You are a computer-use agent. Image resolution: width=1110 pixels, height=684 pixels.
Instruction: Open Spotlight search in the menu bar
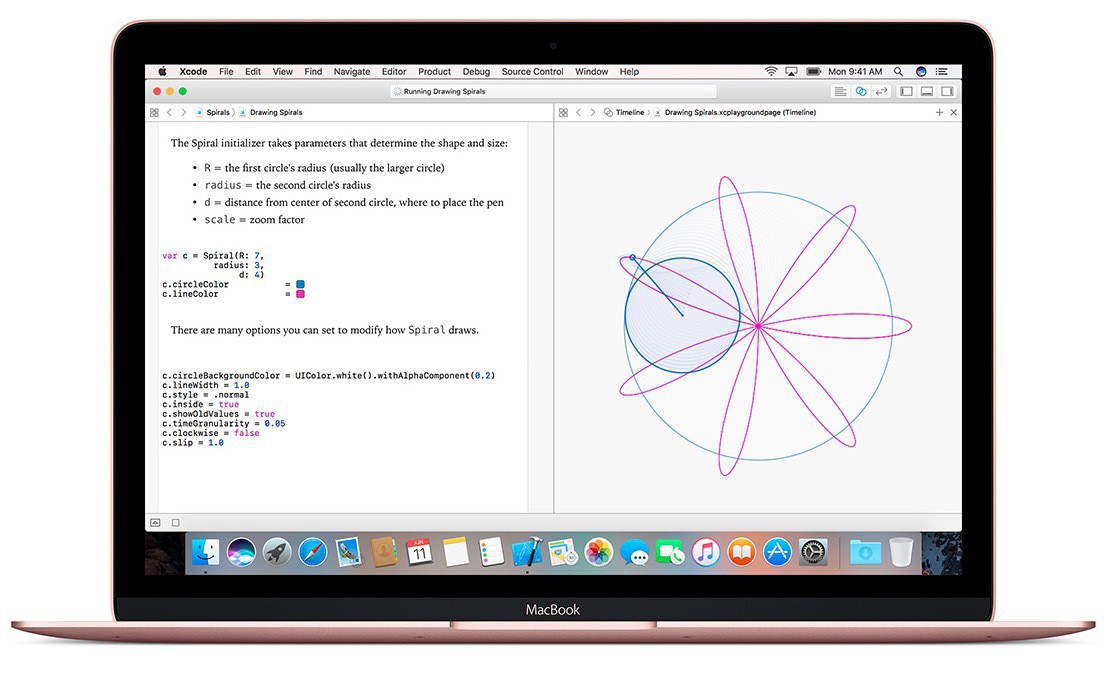(x=898, y=72)
